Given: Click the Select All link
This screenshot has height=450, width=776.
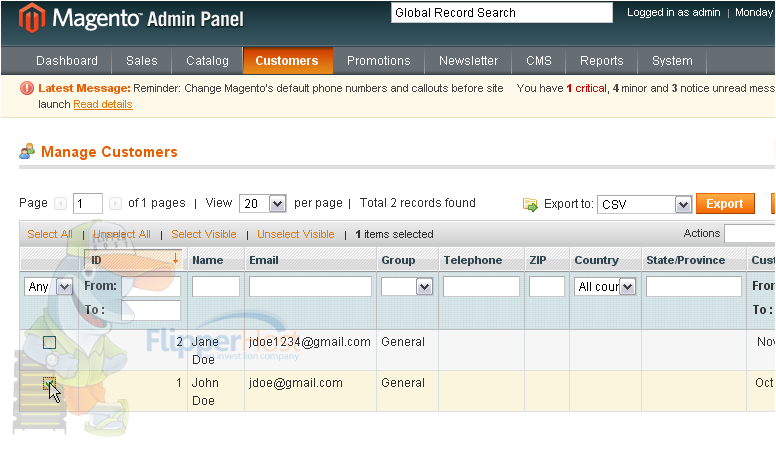Looking at the screenshot, I should pyautogui.click(x=50, y=234).
